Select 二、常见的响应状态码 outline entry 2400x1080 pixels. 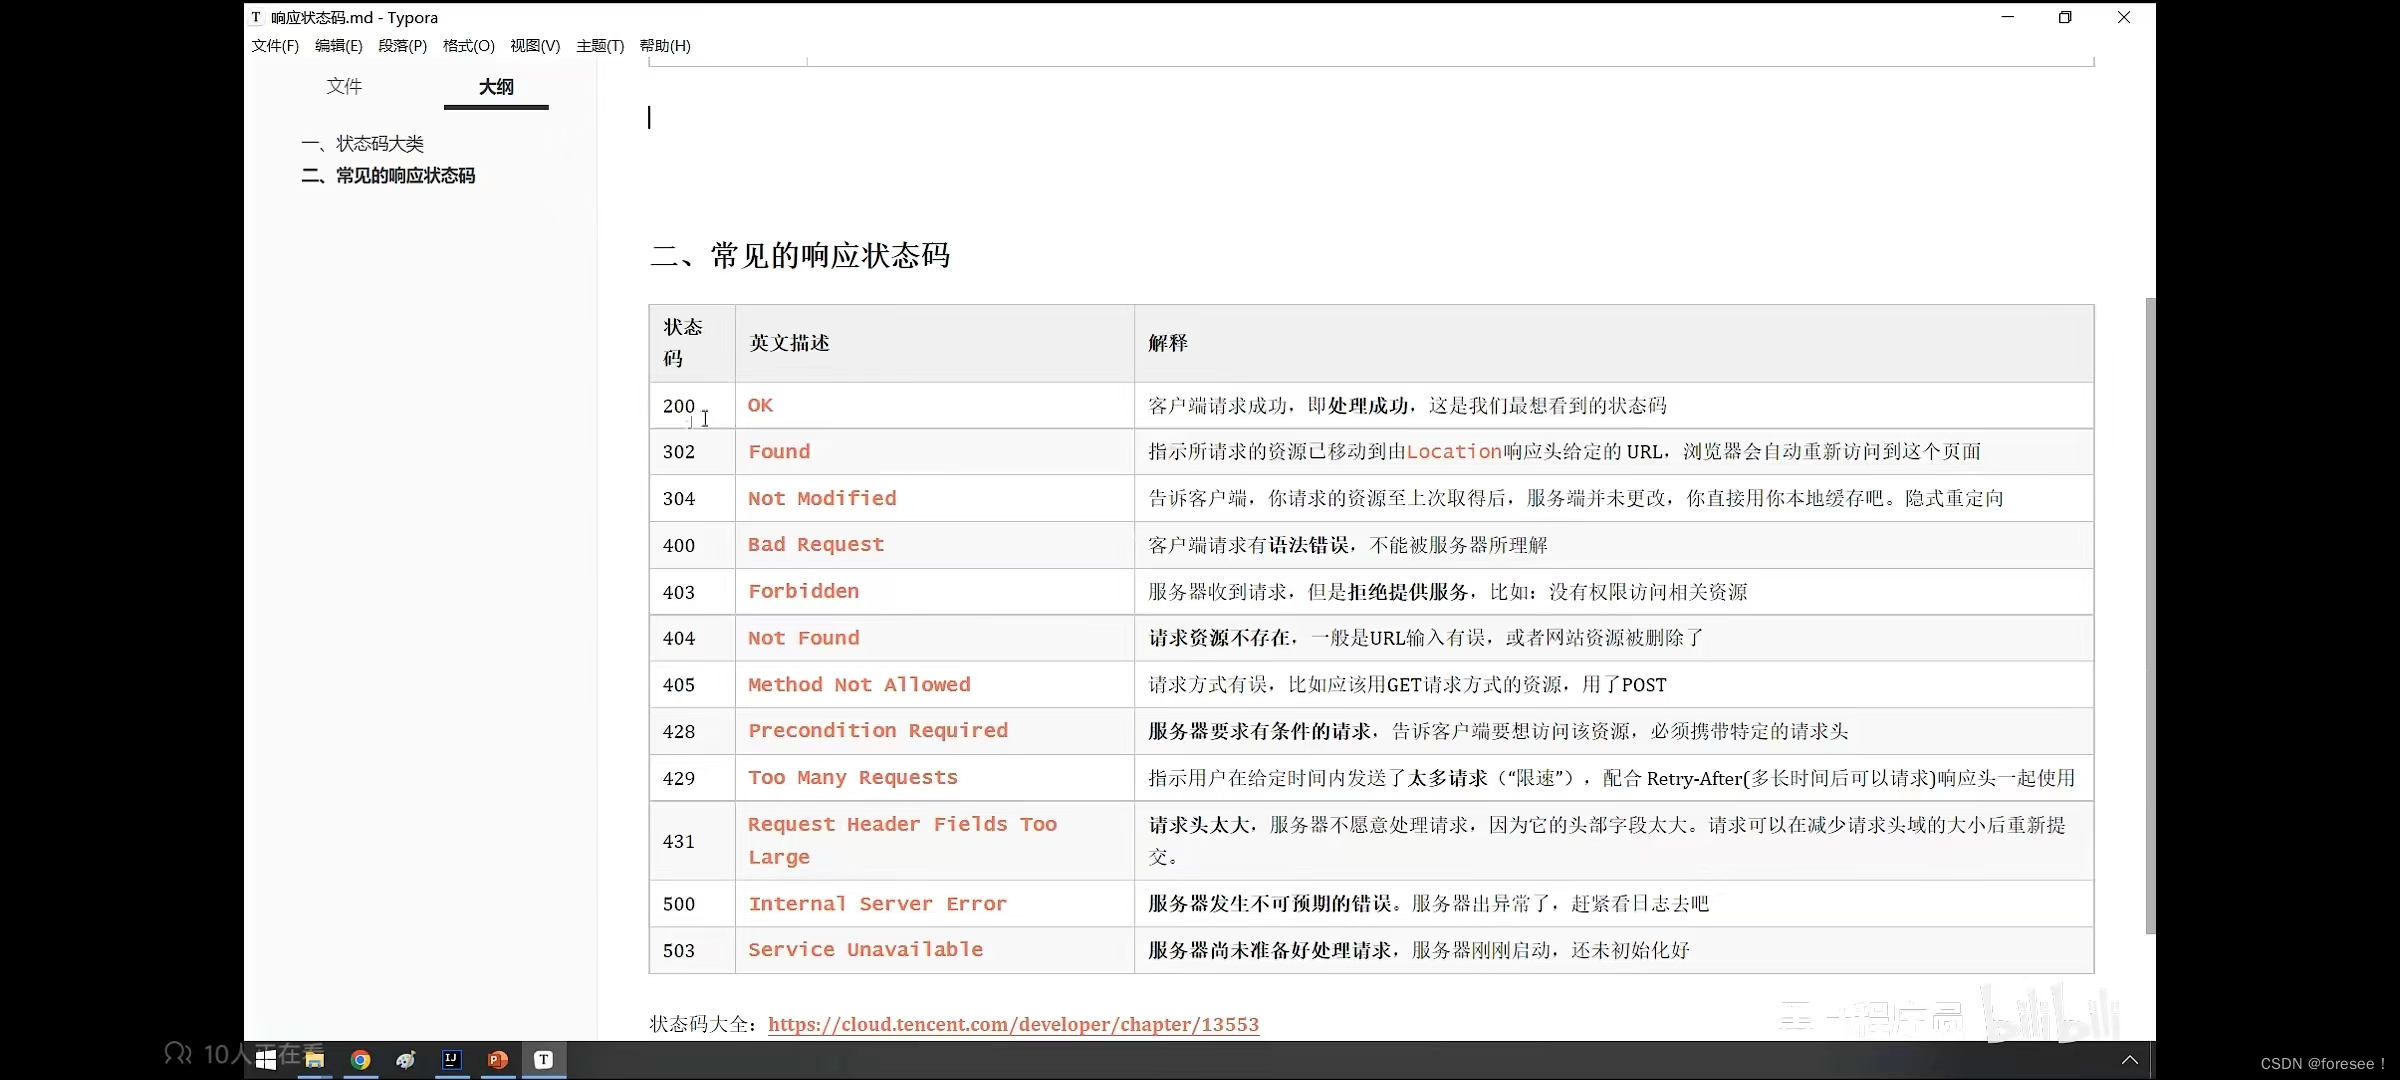[389, 176]
